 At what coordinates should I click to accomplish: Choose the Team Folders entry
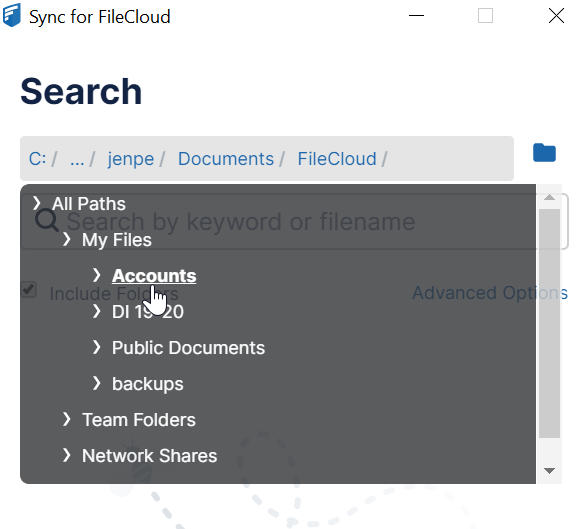pyautogui.click(x=139, y=420)
